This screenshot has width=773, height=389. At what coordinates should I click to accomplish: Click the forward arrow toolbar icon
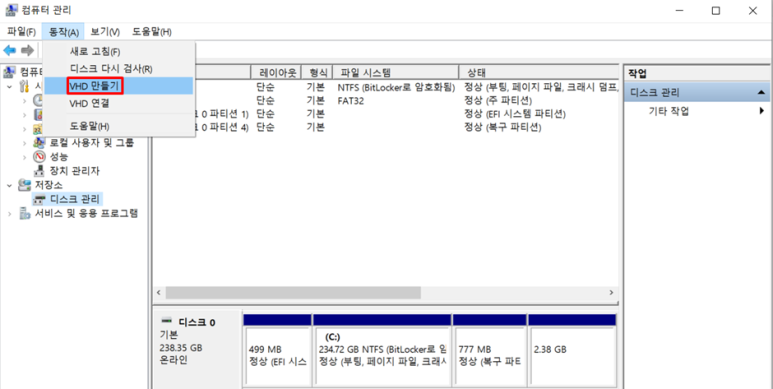28,50
